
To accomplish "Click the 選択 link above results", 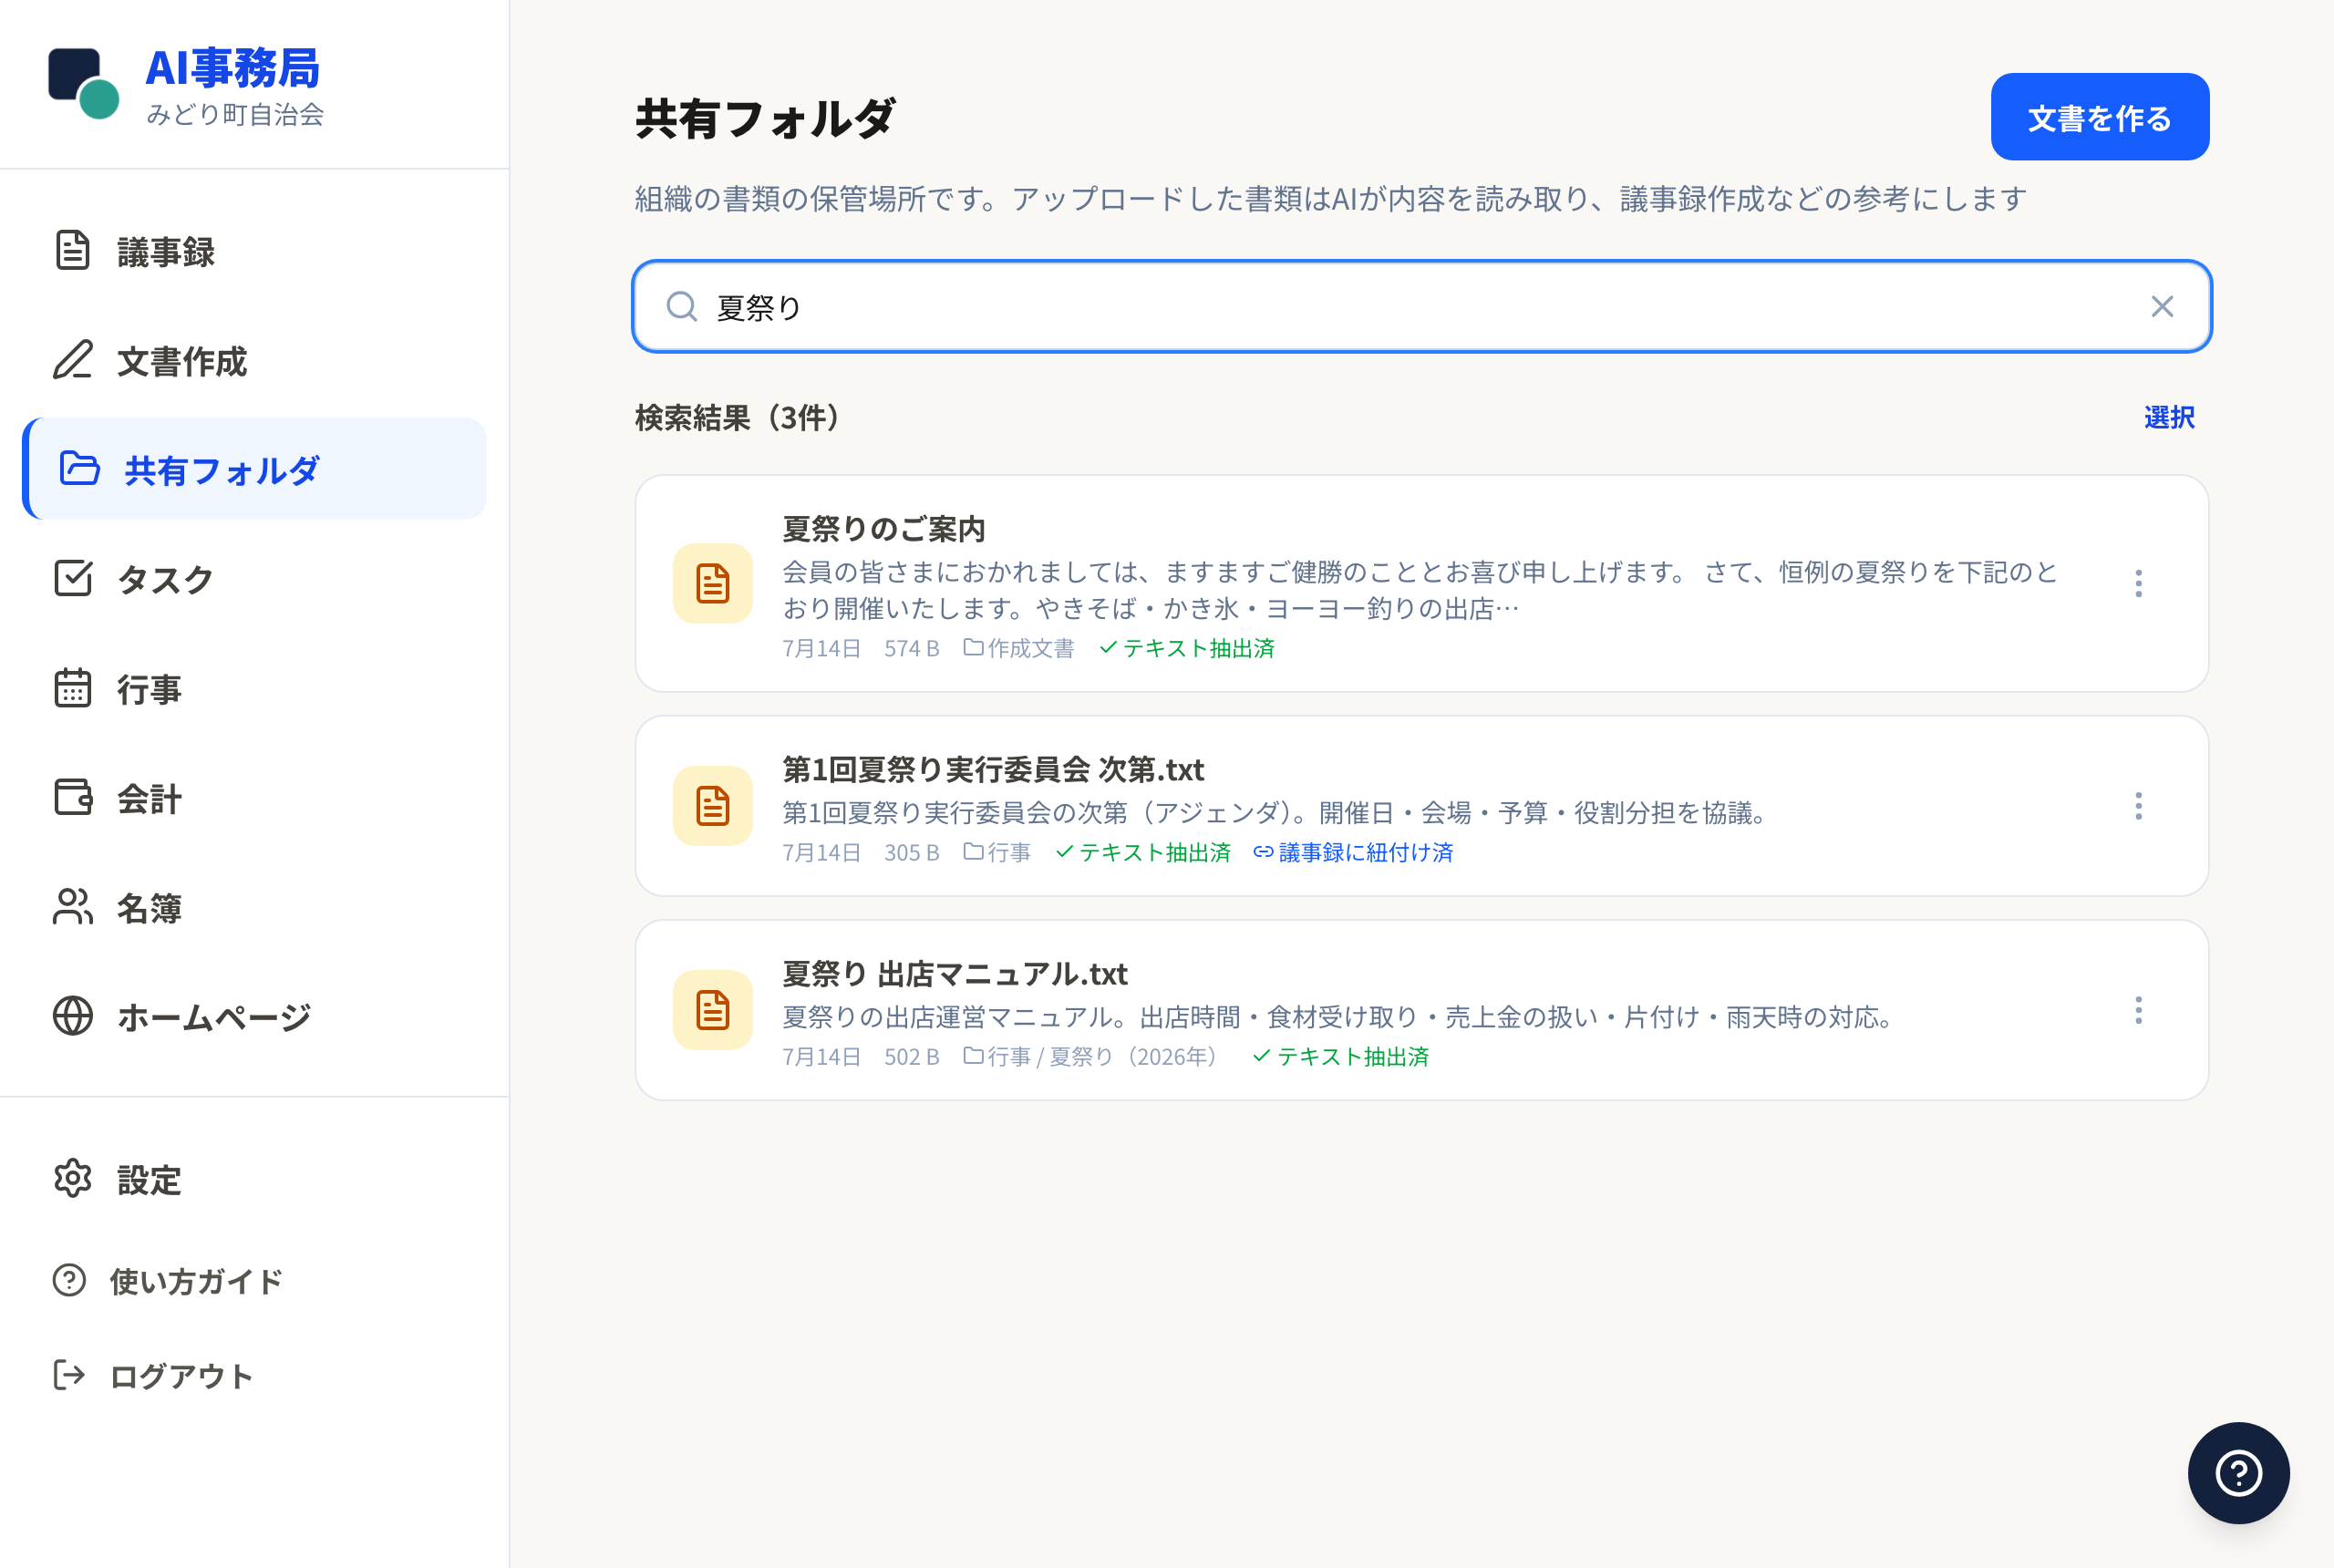I will pyautogui.click(x=2168, y=417).
